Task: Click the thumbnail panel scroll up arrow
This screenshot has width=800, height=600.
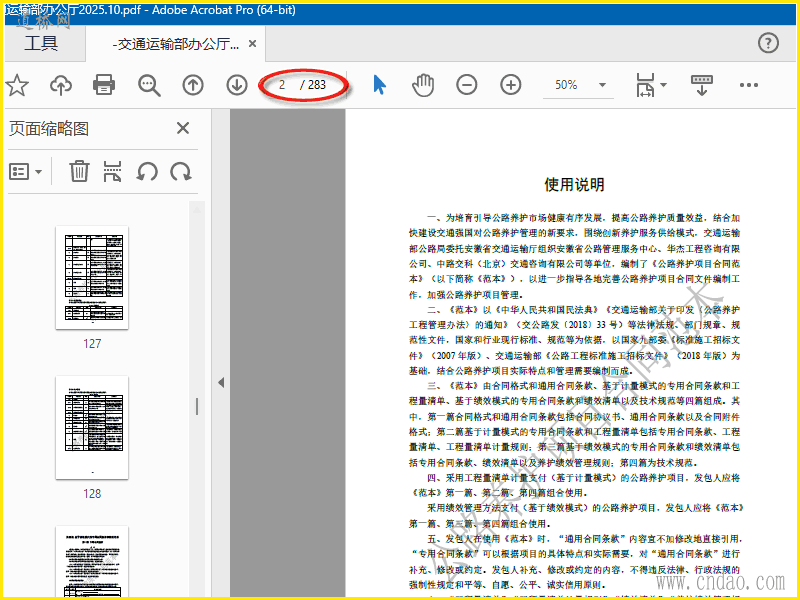Action: click(197, 209)
